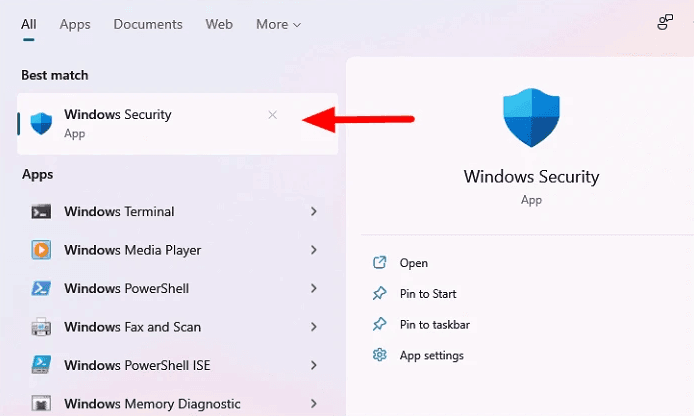The height and width of the screenshot is (416, 694).
Task: Click the Windows Security shield icon in Best match
Action: coord(41,123)
